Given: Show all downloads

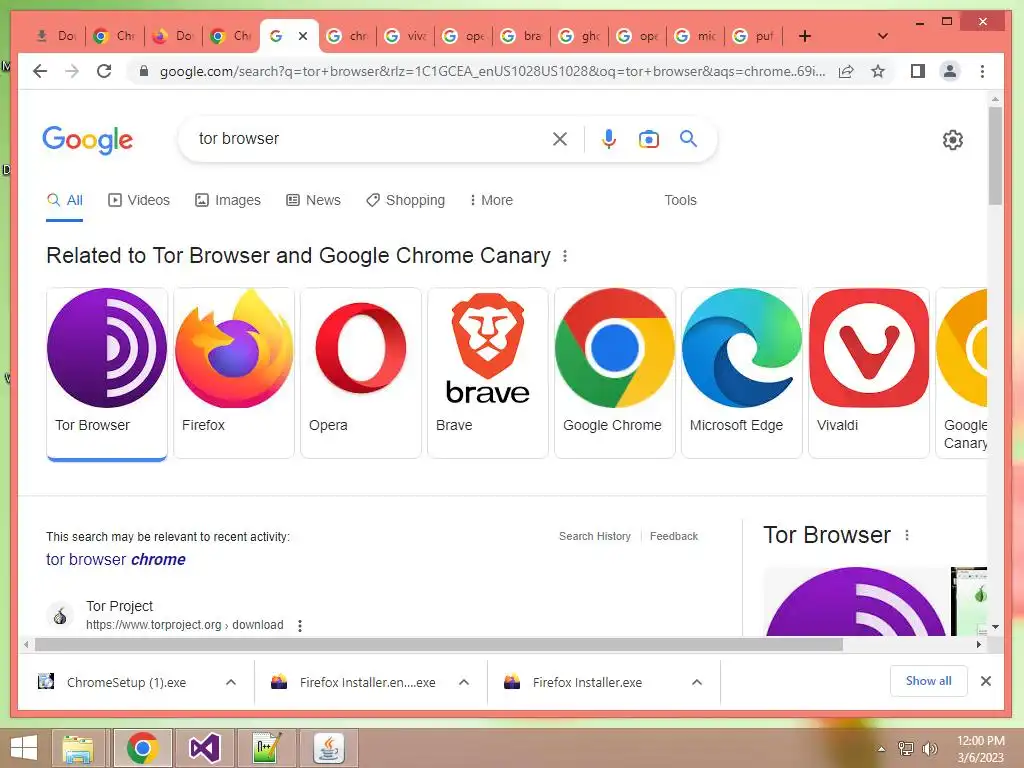Looking at the screenshot, I should tap(929, 681).
